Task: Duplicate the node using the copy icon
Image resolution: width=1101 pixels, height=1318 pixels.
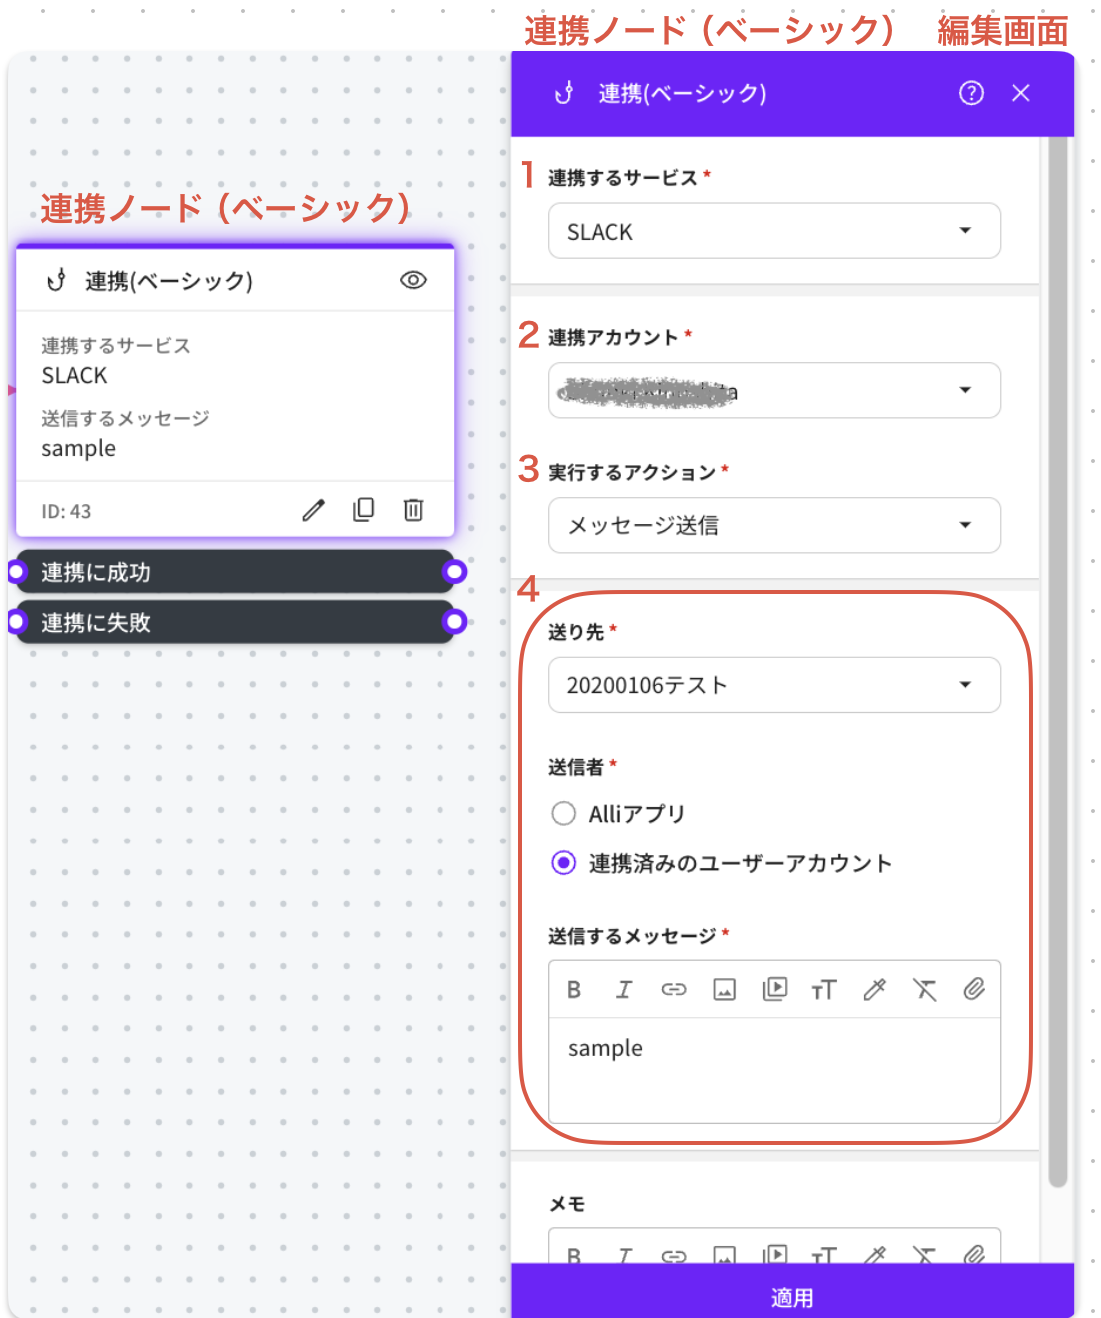Action: pos(363,510)
